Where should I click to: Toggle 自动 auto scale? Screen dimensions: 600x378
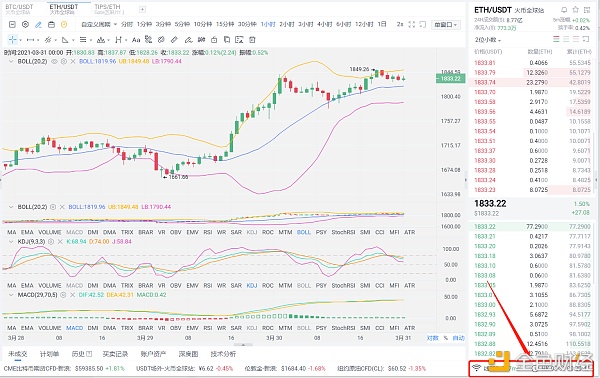[458, 338]
